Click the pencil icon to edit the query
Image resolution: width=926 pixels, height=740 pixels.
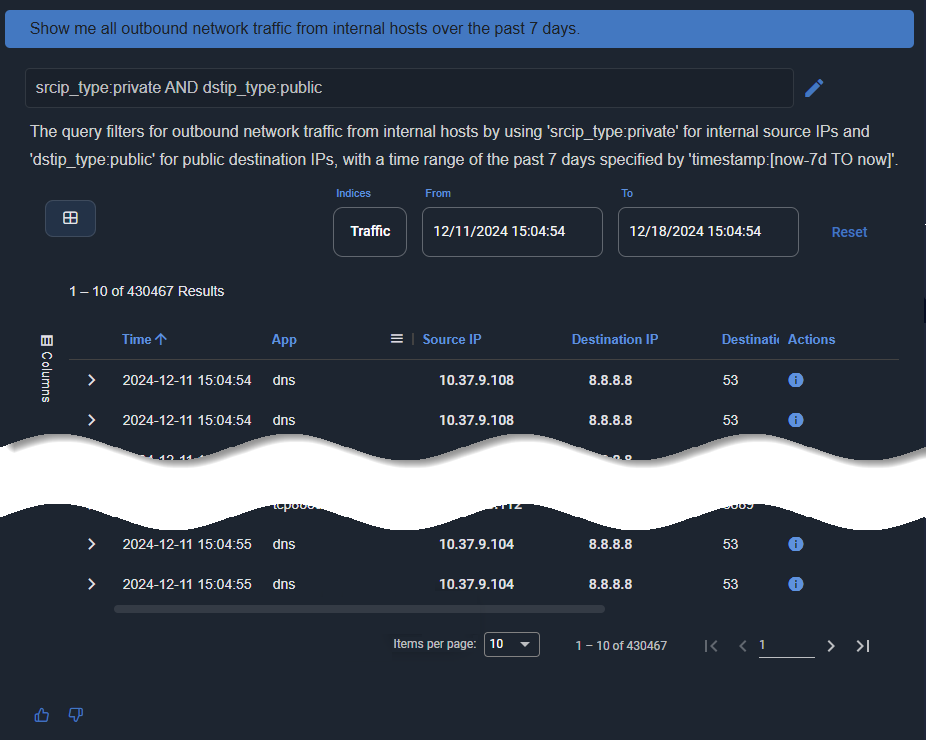(x=814, y=88)
